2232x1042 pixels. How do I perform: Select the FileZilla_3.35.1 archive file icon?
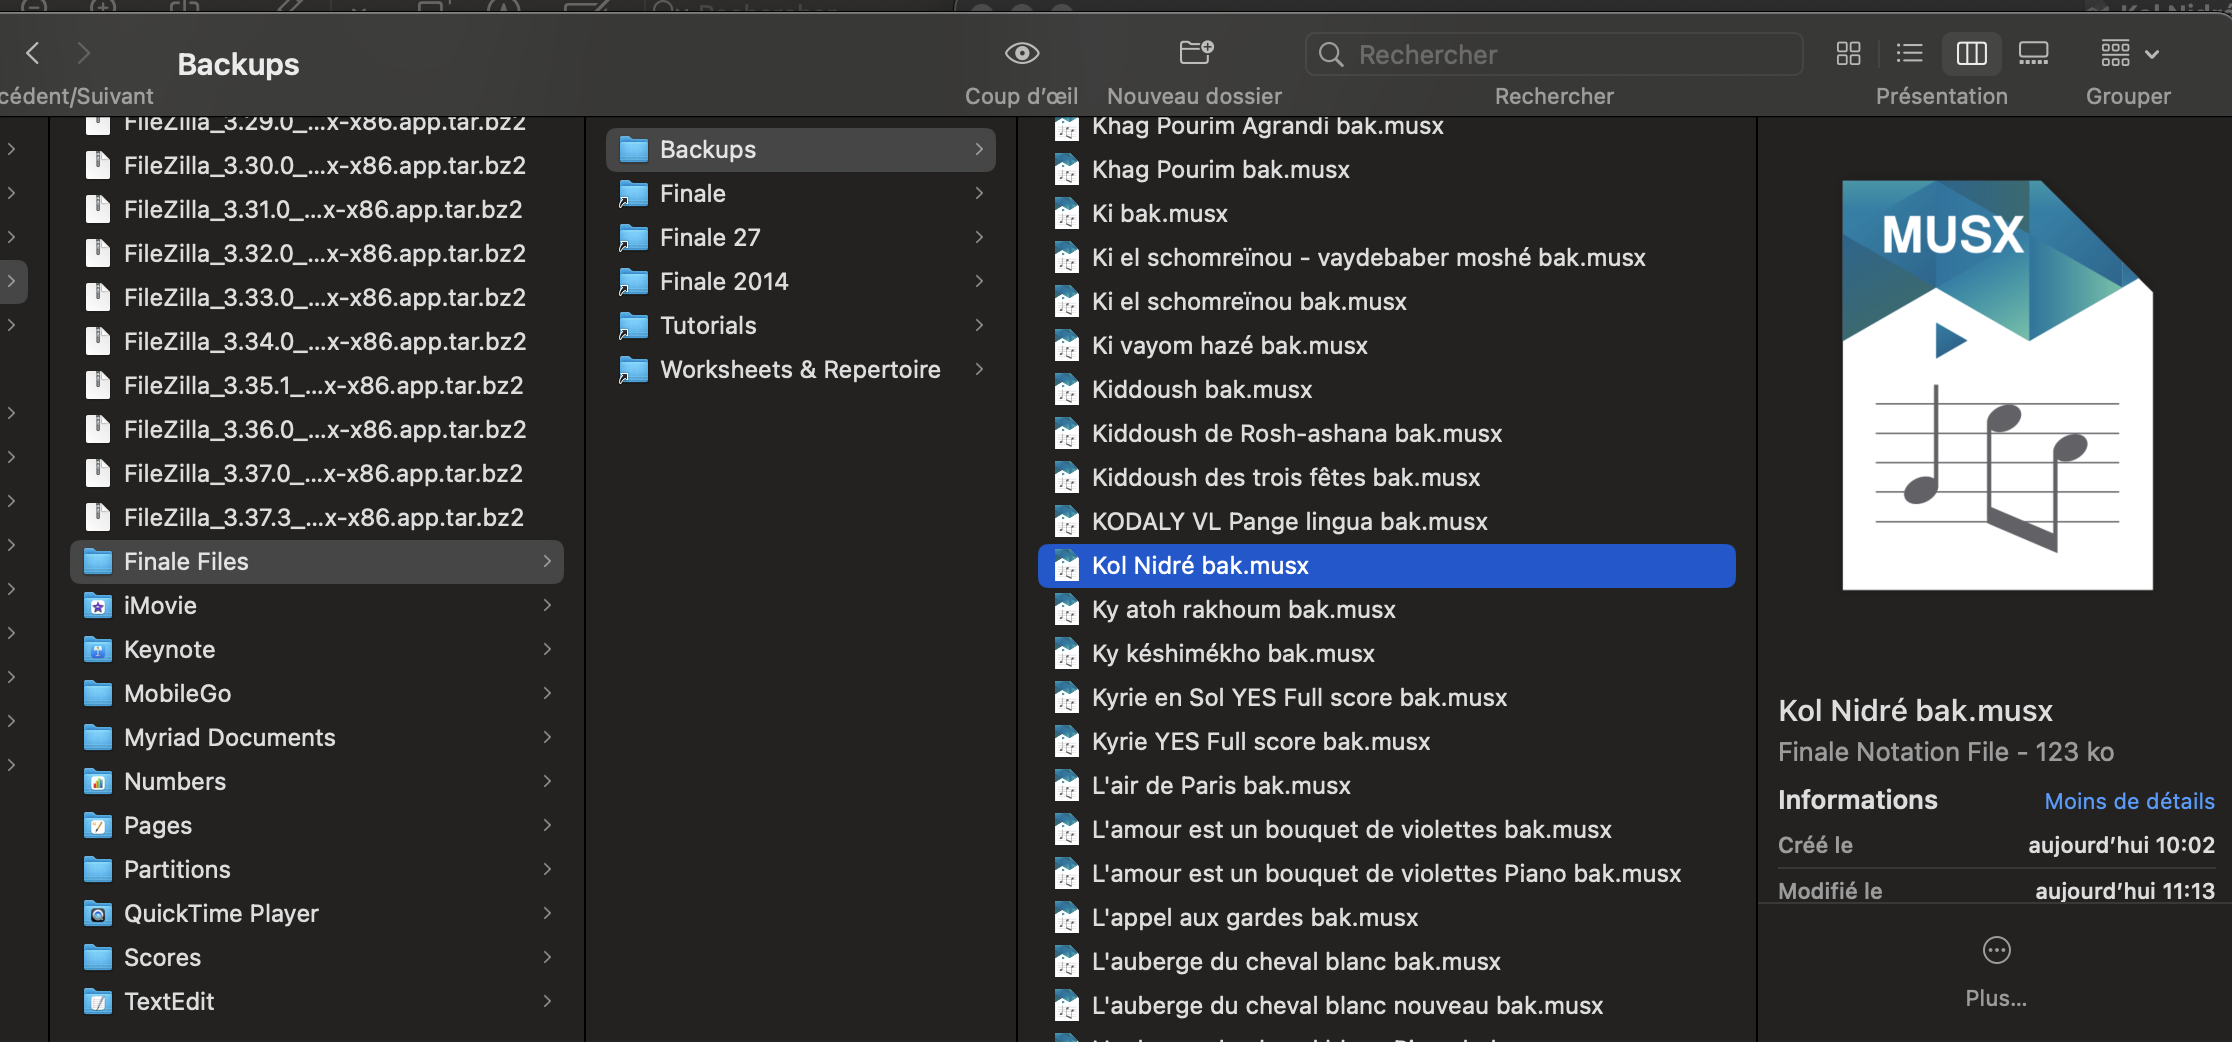[x=98, y=386]
